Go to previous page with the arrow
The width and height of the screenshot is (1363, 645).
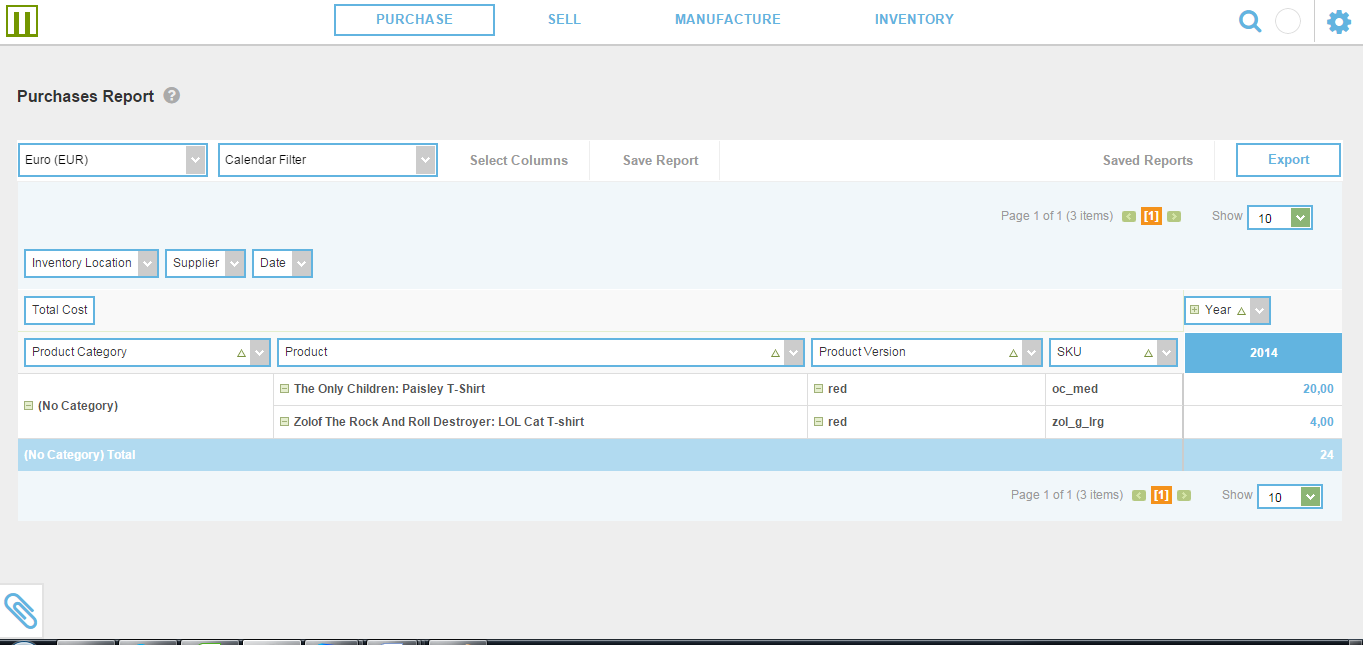1128,216
